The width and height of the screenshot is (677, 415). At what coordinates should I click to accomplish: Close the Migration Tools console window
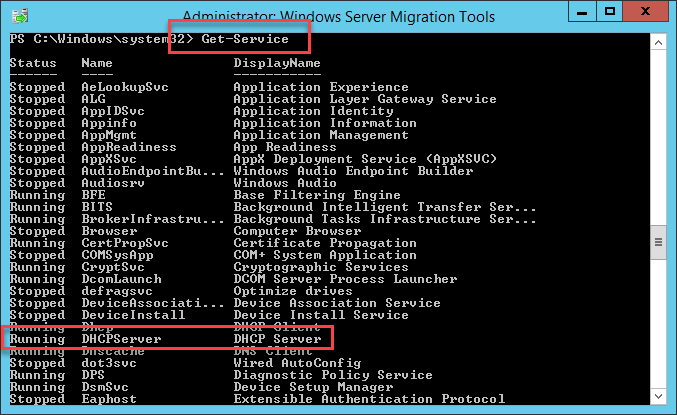pyautogui.click(x=645, y=11)
